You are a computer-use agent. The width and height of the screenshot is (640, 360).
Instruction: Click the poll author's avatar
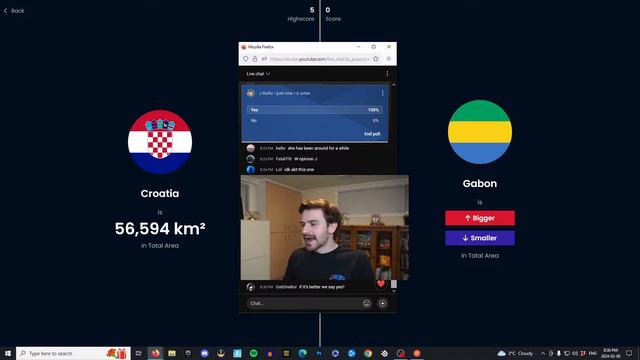pos(251,93)
